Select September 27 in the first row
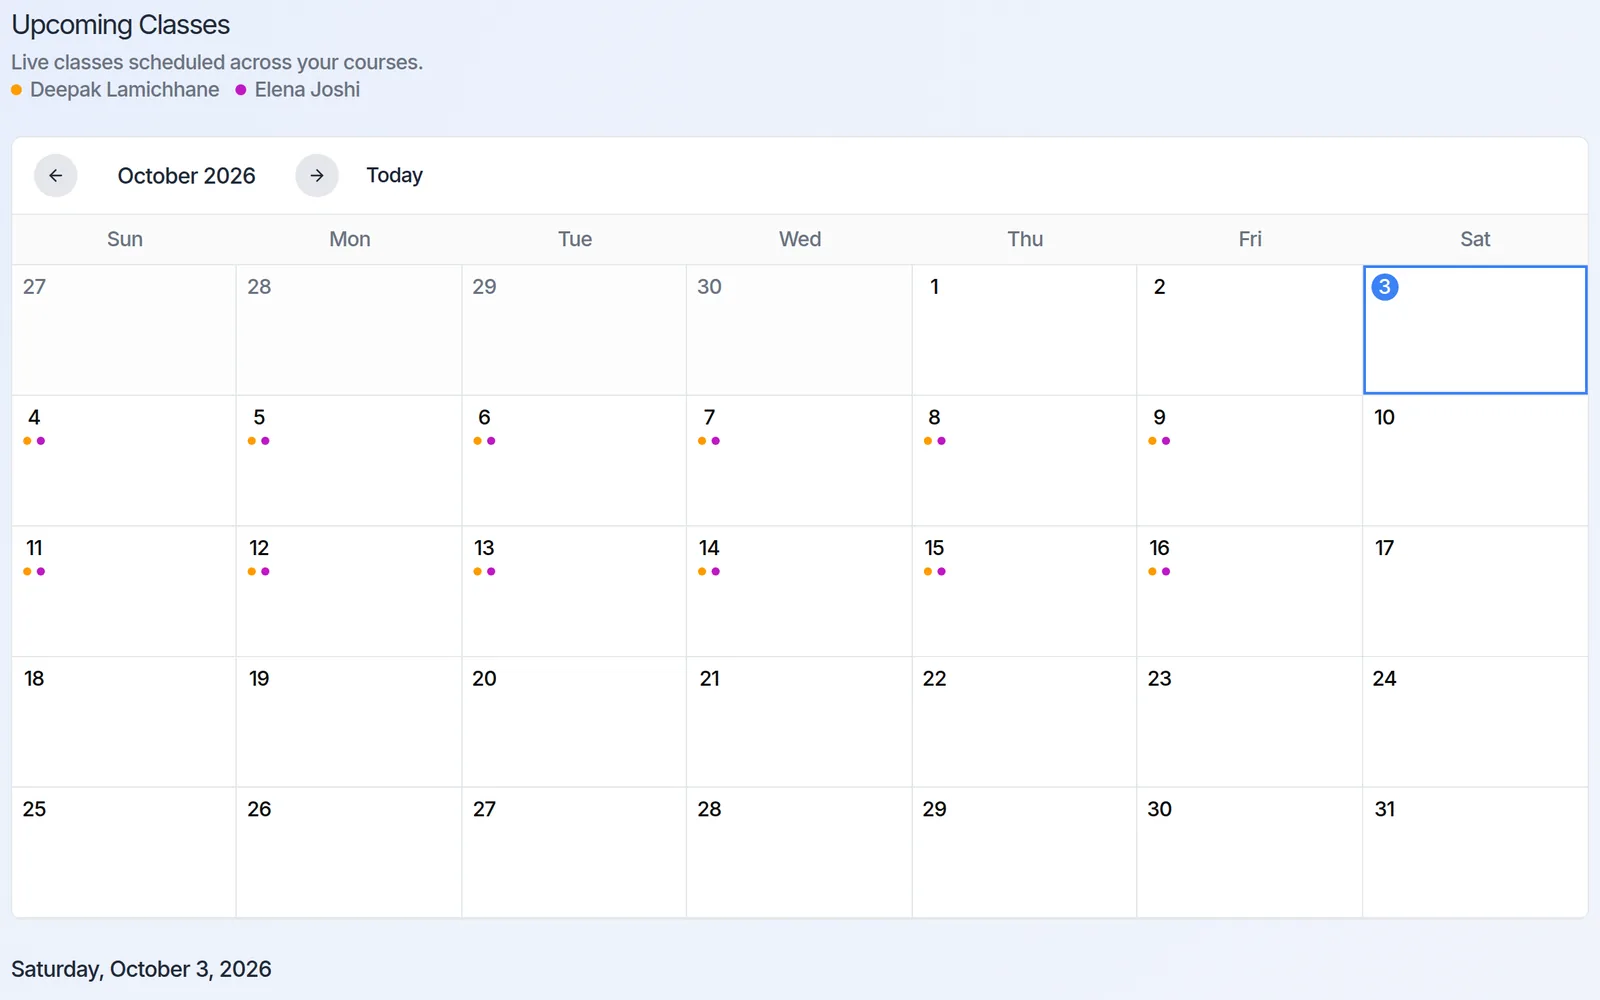Screen dimensions: 1600x1000 pos(124,330)
